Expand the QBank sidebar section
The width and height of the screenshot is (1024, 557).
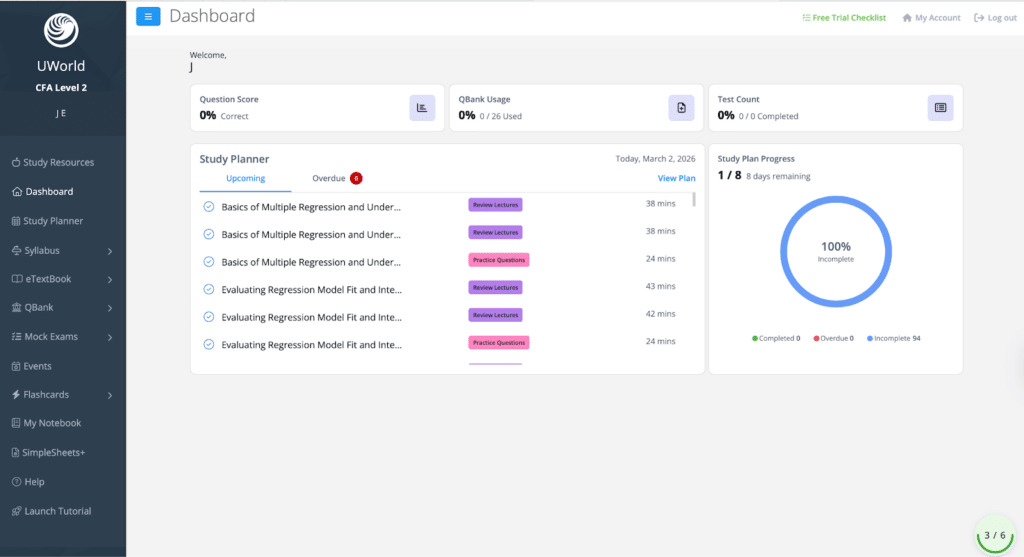pyautogui.click(x=109, y=308)
